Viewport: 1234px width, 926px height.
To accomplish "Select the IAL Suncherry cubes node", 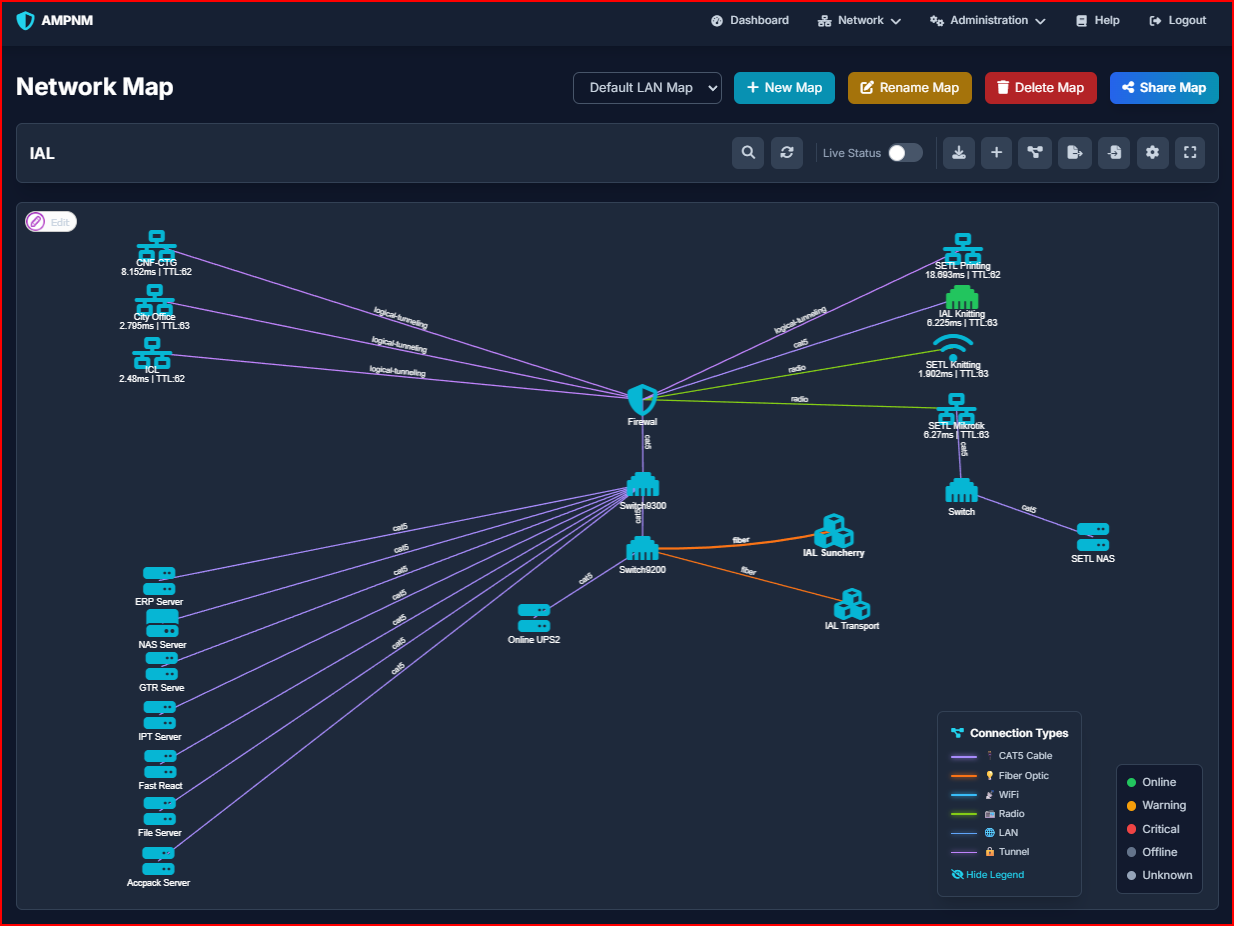I will pyautogui.click(x=833, y=531).
